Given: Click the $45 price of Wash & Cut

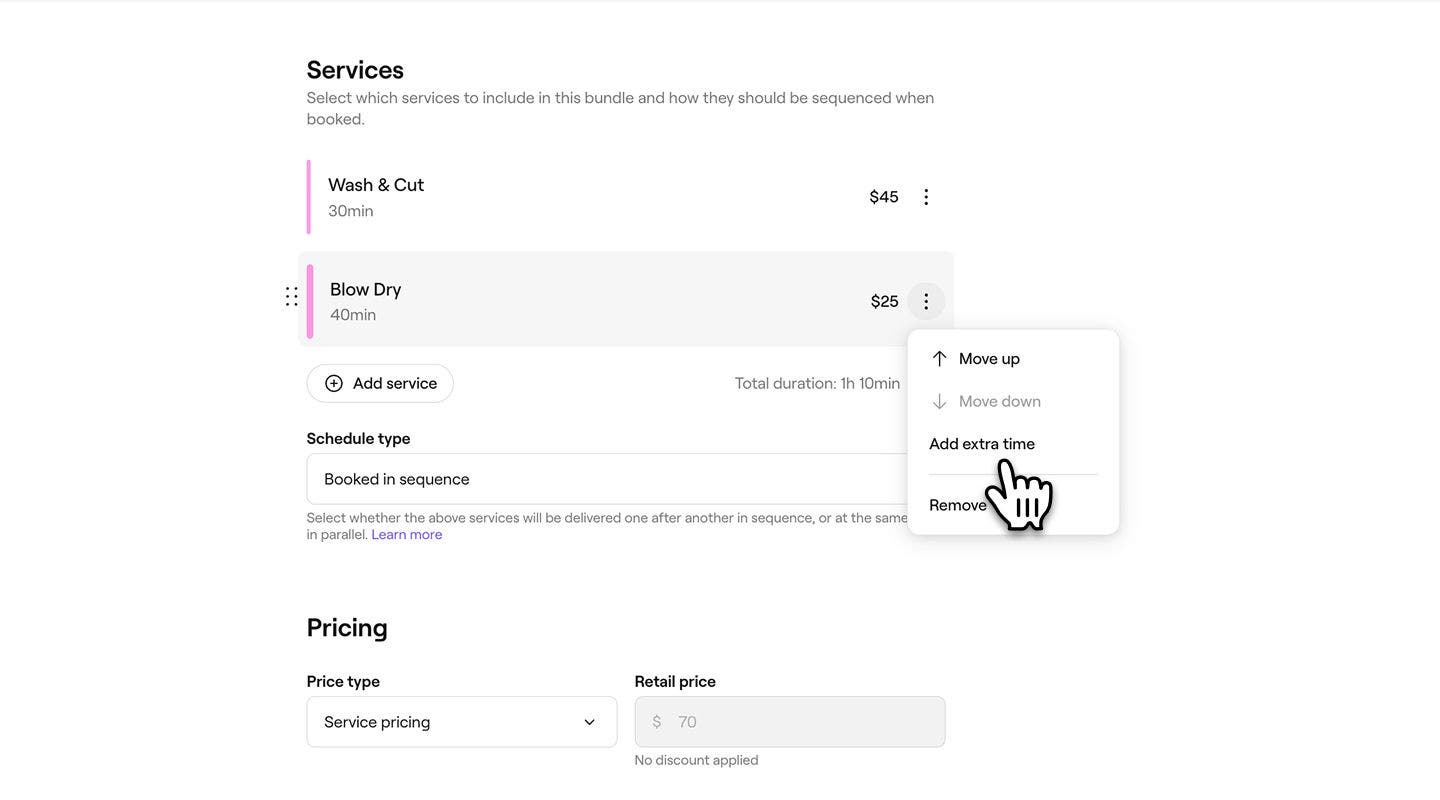Looking at the screenshot, I should coord(884,197).
